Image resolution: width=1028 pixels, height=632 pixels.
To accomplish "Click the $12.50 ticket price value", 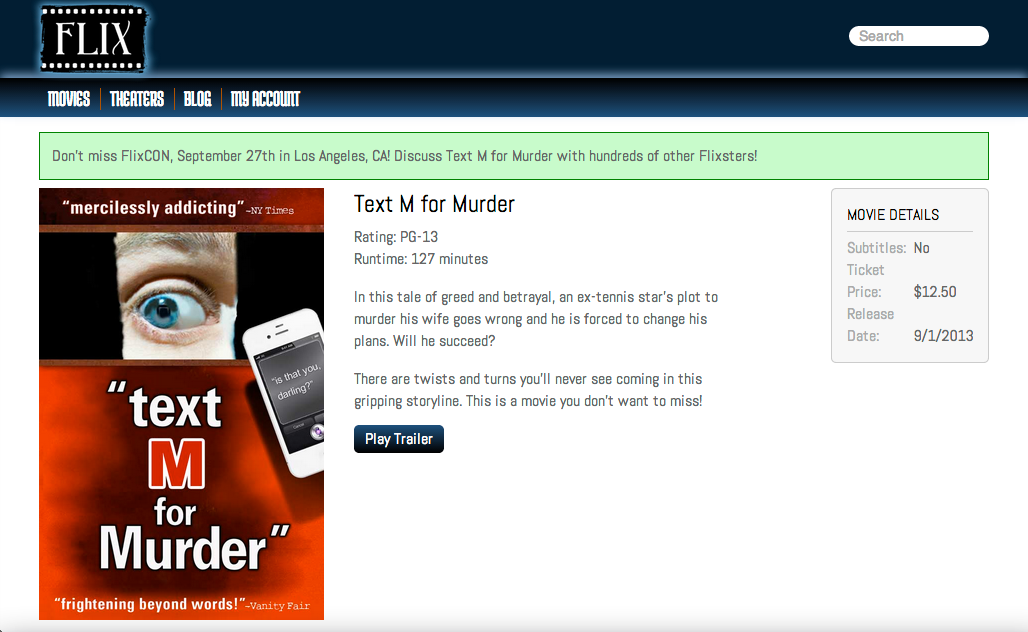I will (935, 292).
